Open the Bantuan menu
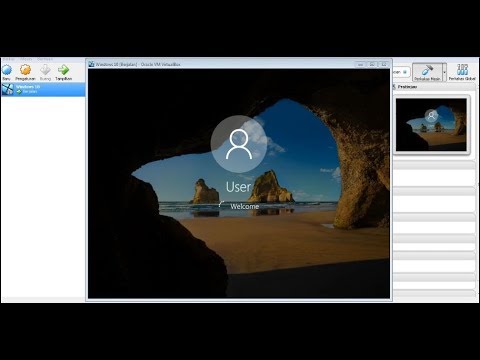480x360 pixels. coord(45,59)
